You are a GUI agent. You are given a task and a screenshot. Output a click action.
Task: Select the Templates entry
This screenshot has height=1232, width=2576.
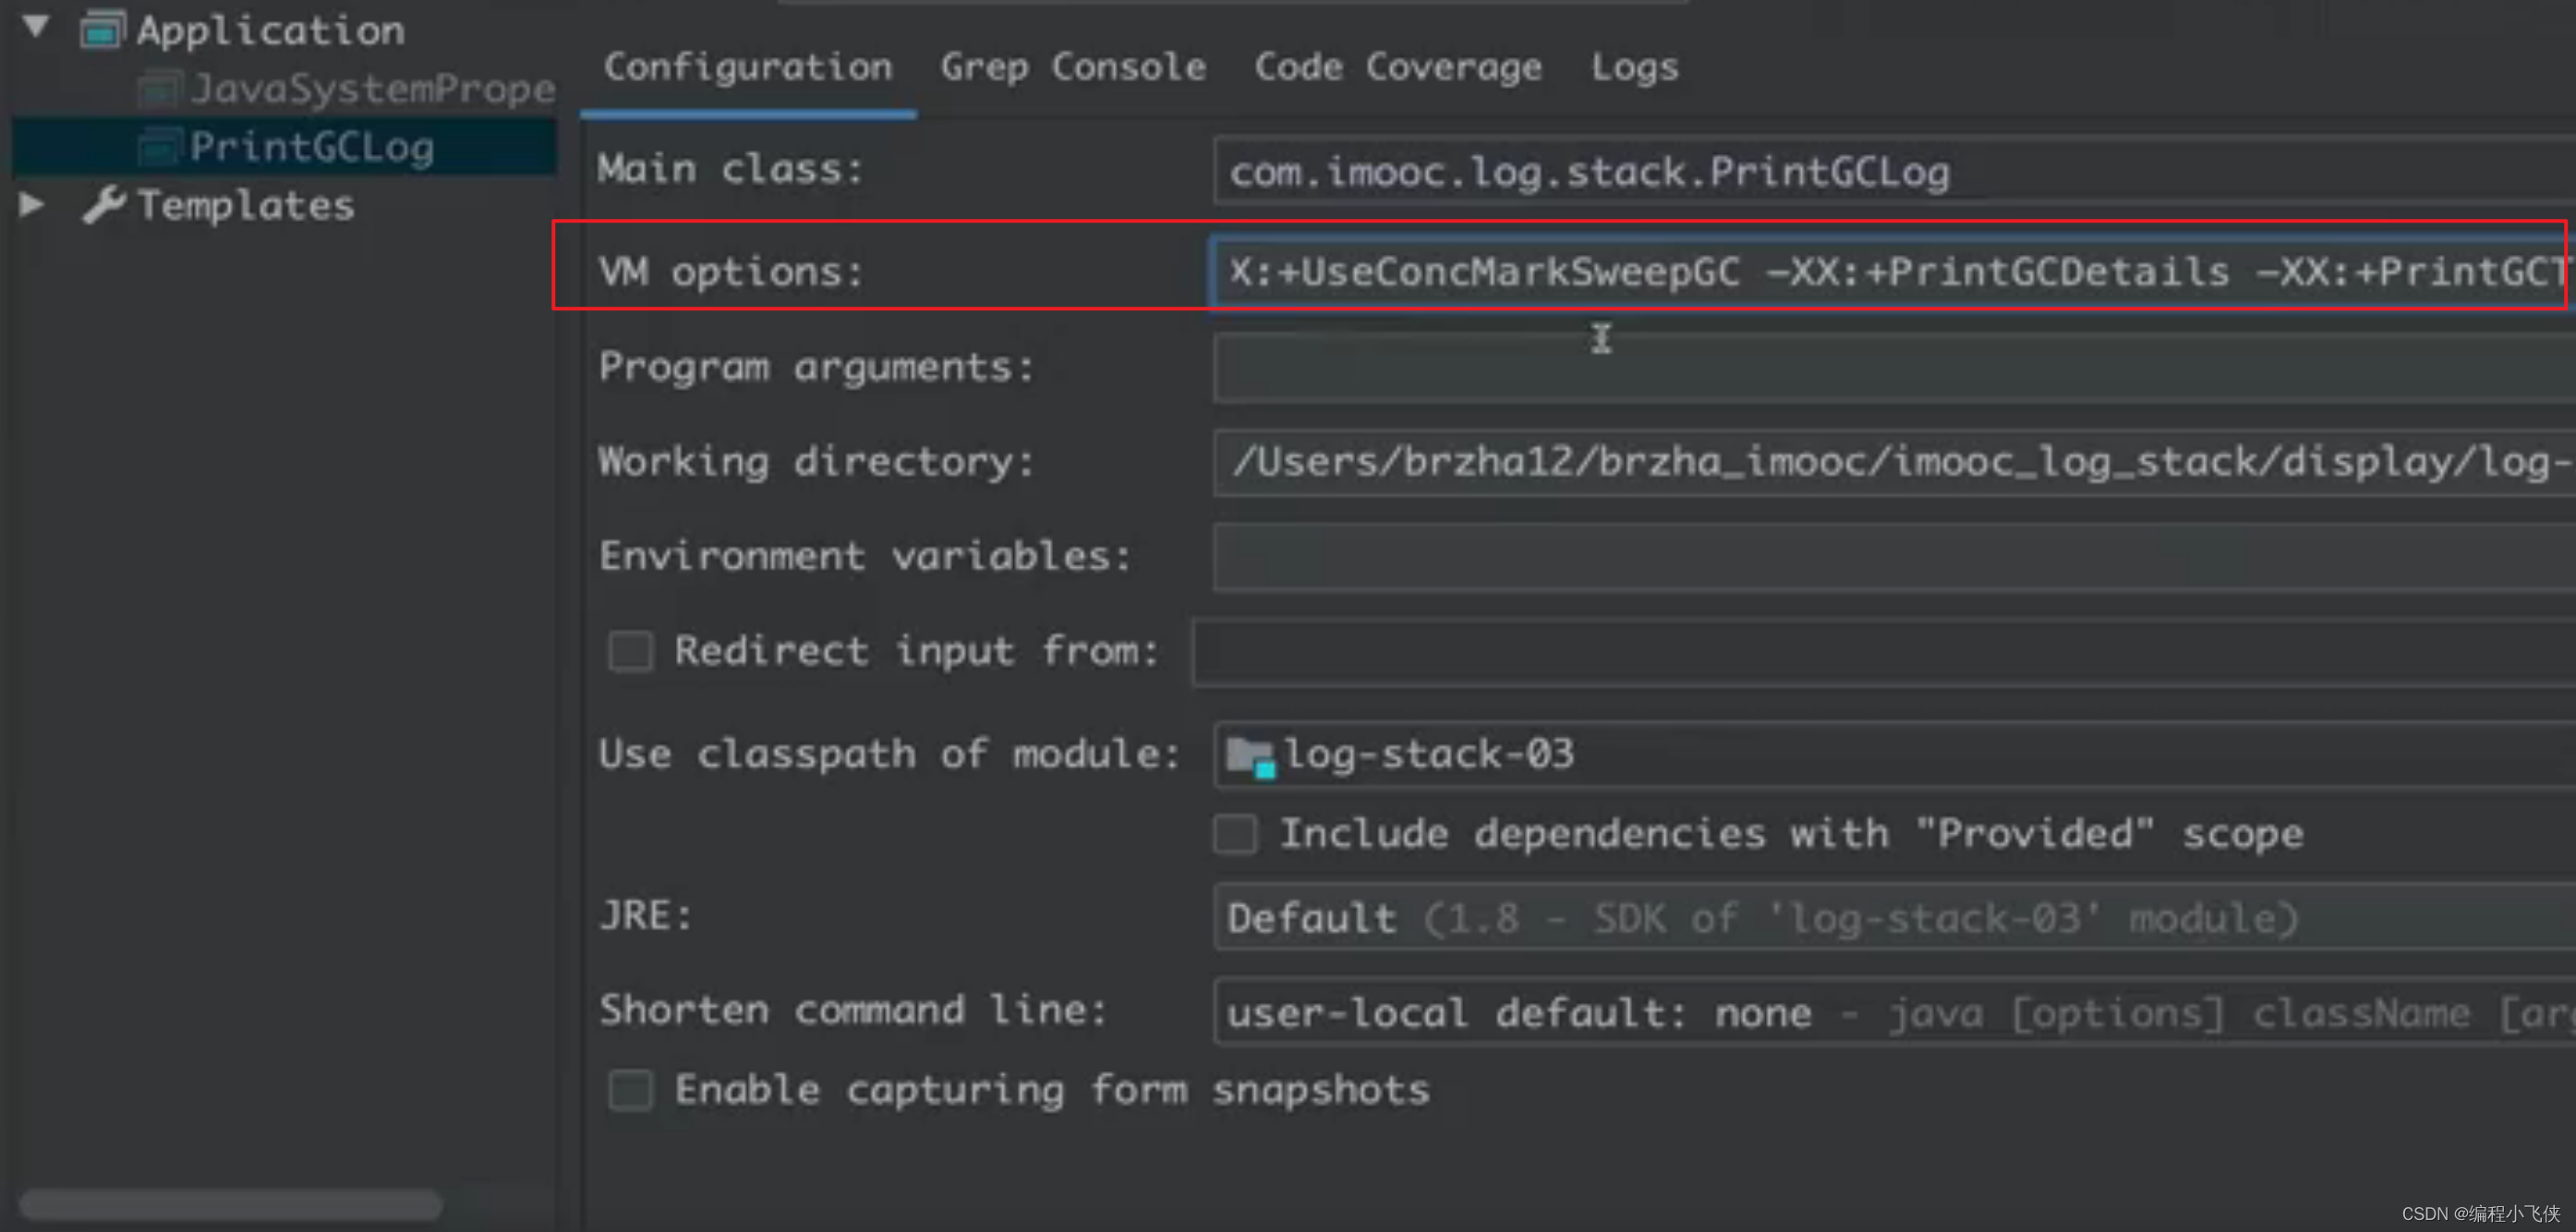[x=246, y=205]
